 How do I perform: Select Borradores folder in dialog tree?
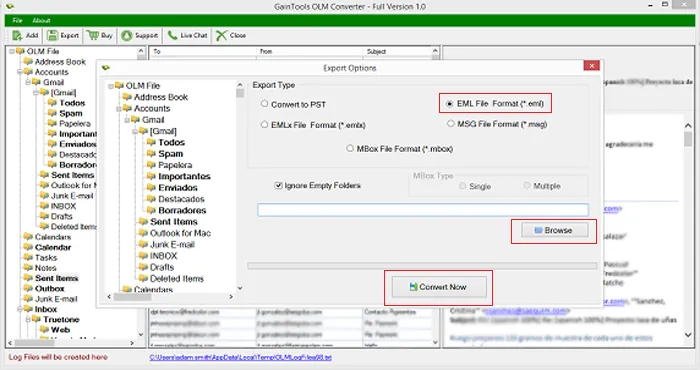(x=182, y=210)
